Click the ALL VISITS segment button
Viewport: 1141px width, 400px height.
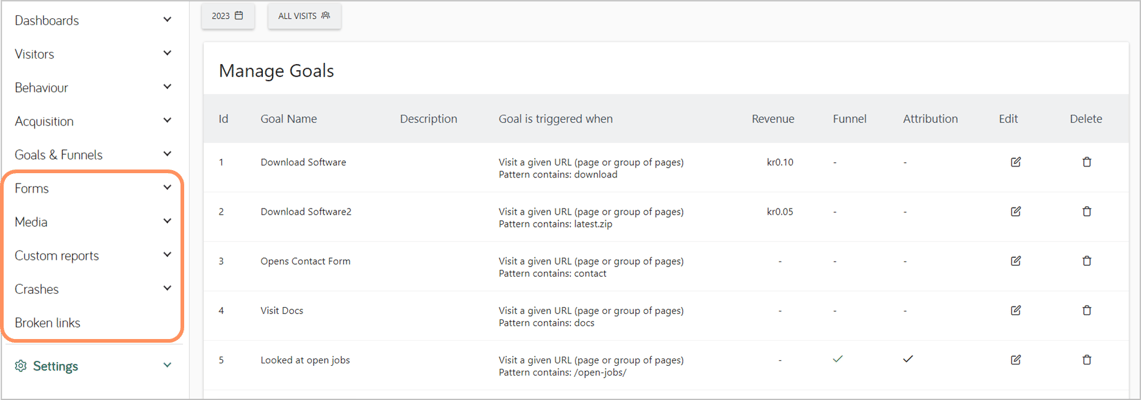pos(304,16)
